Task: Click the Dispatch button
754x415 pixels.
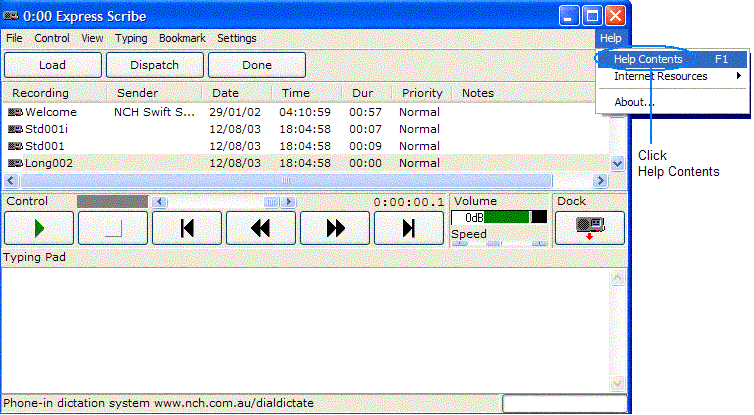Action: (155, 65)
